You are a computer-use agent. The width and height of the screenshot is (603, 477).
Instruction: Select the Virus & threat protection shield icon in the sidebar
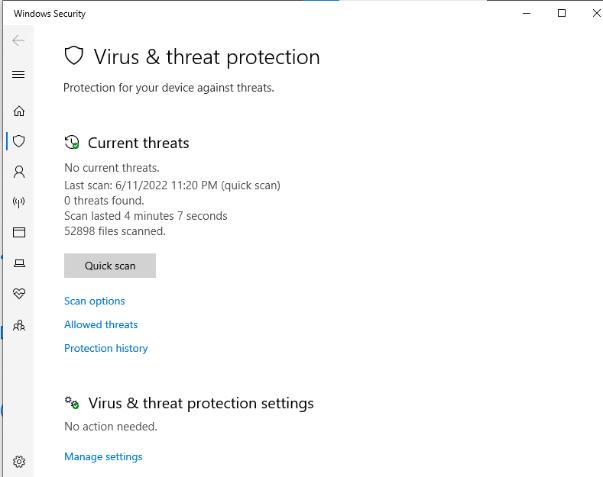pos(18,141)
